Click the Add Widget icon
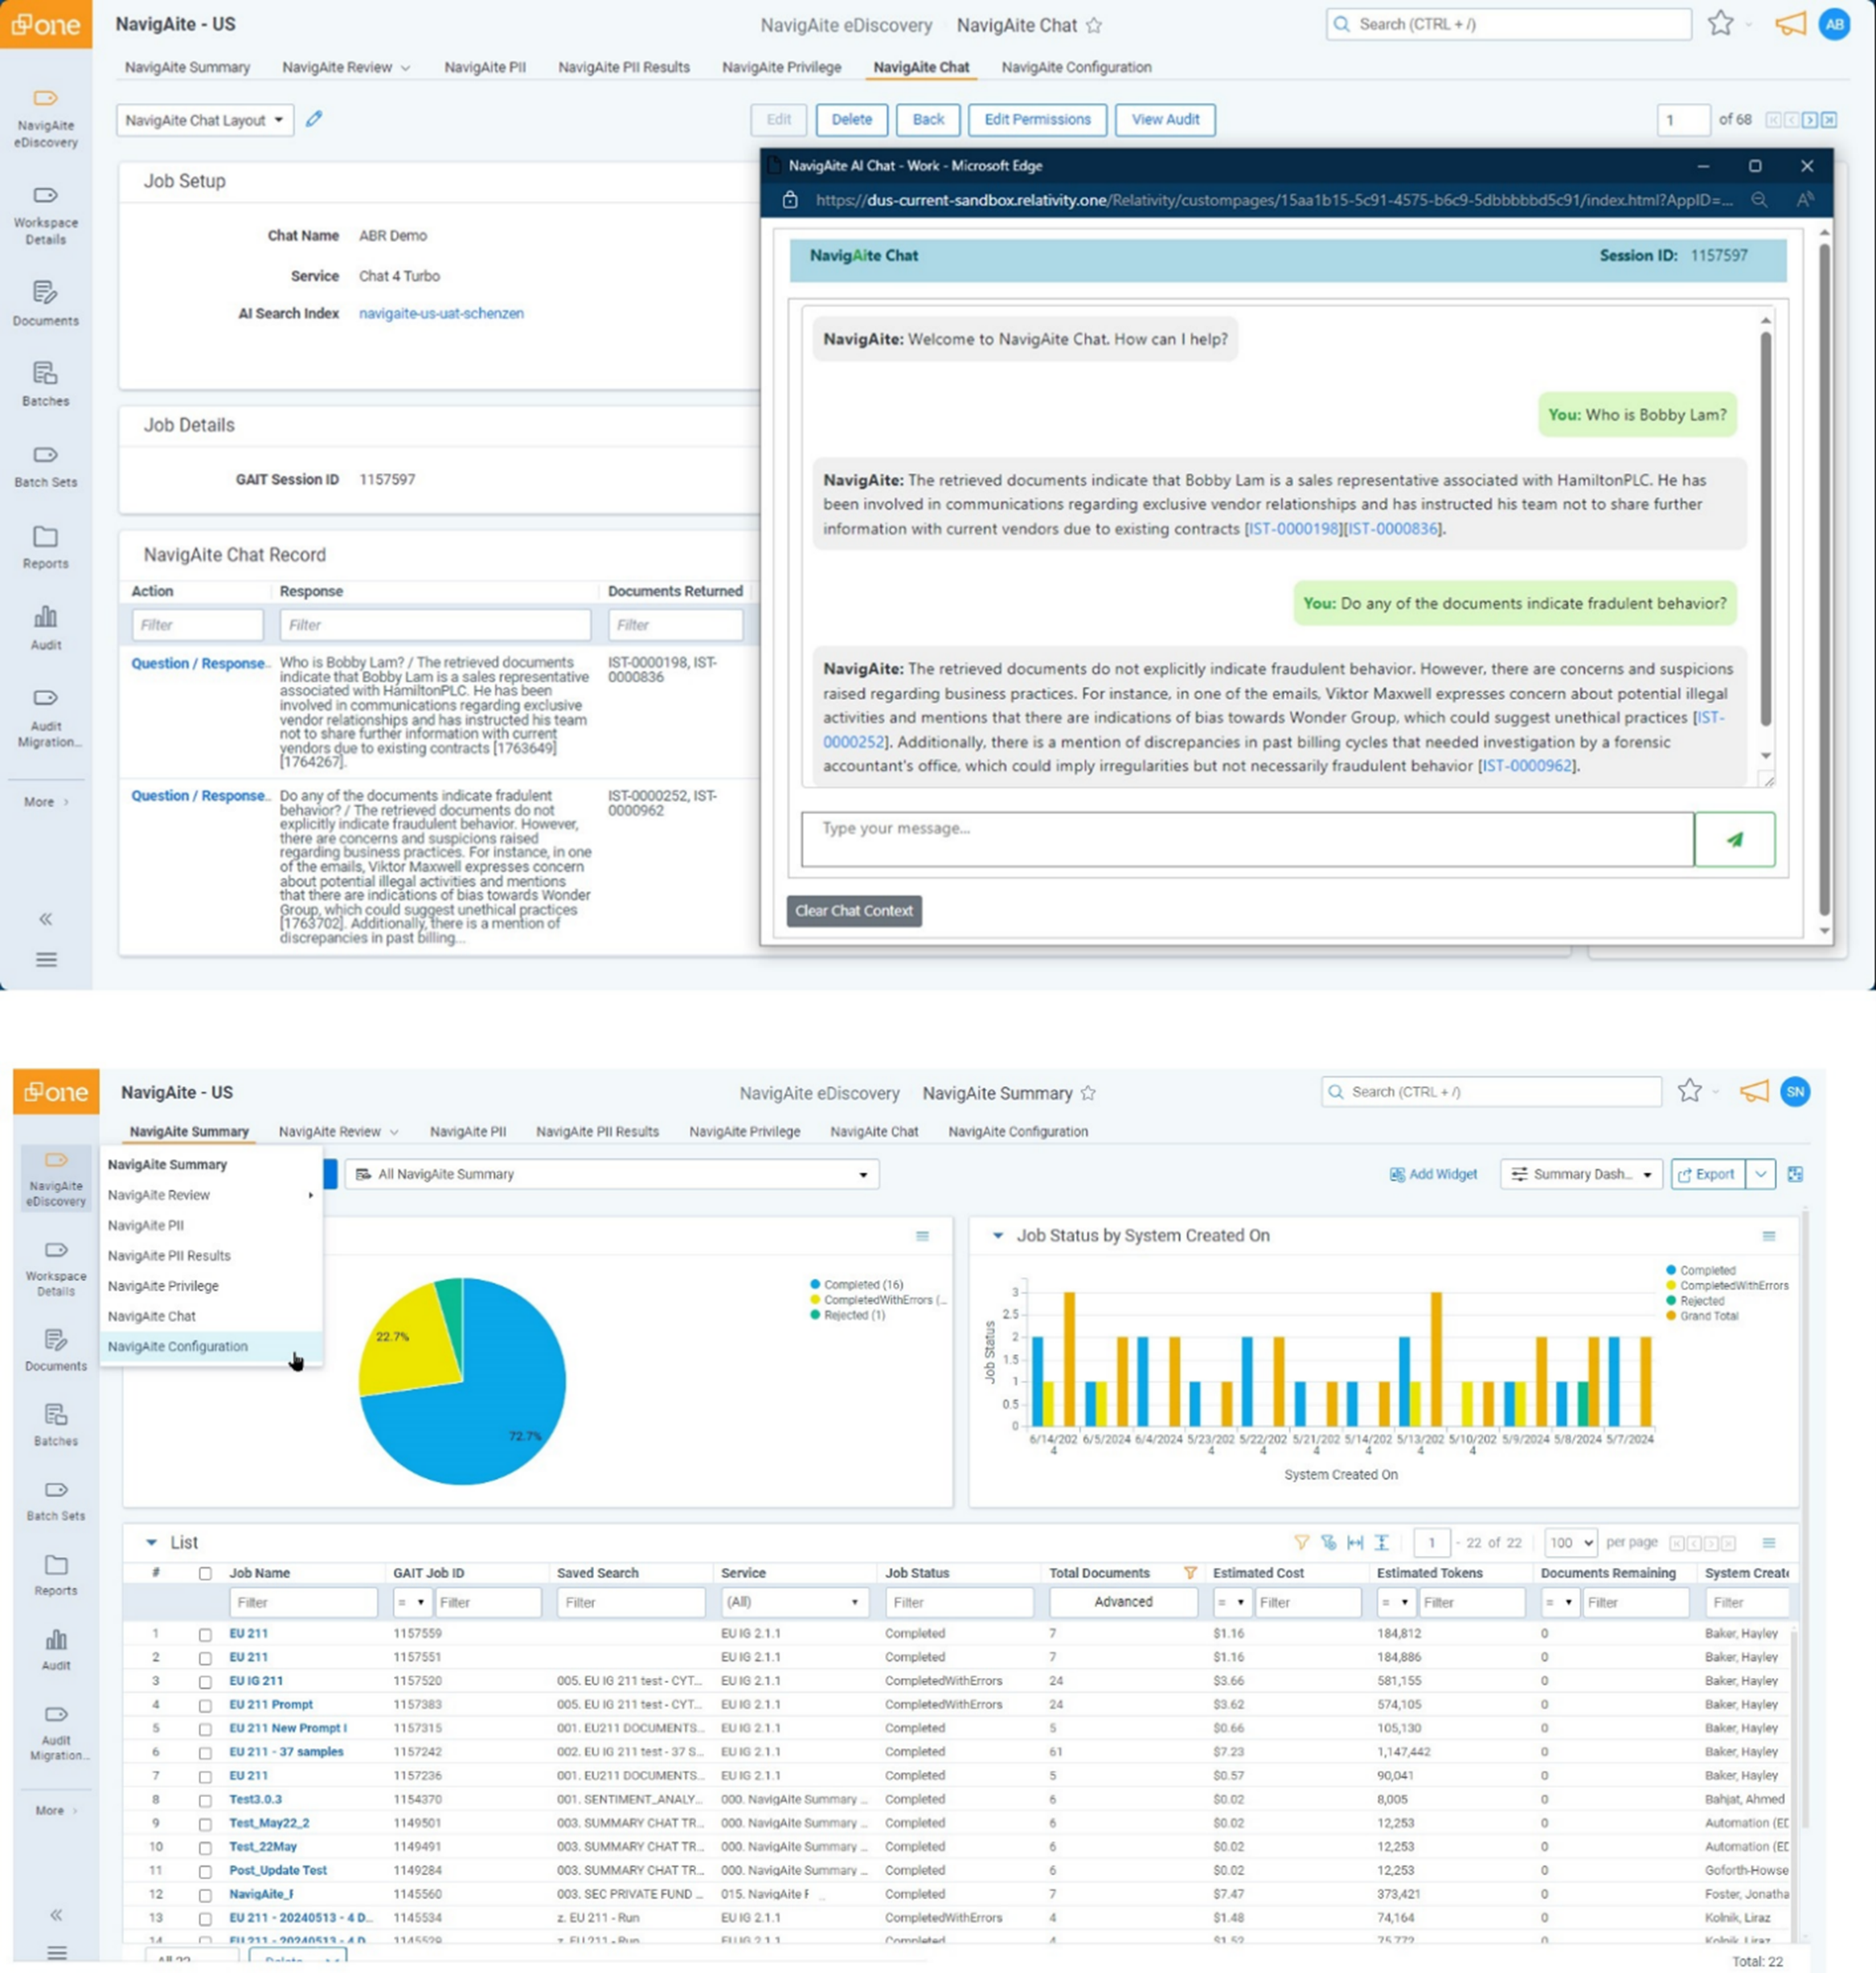 click(1397, 1174)
